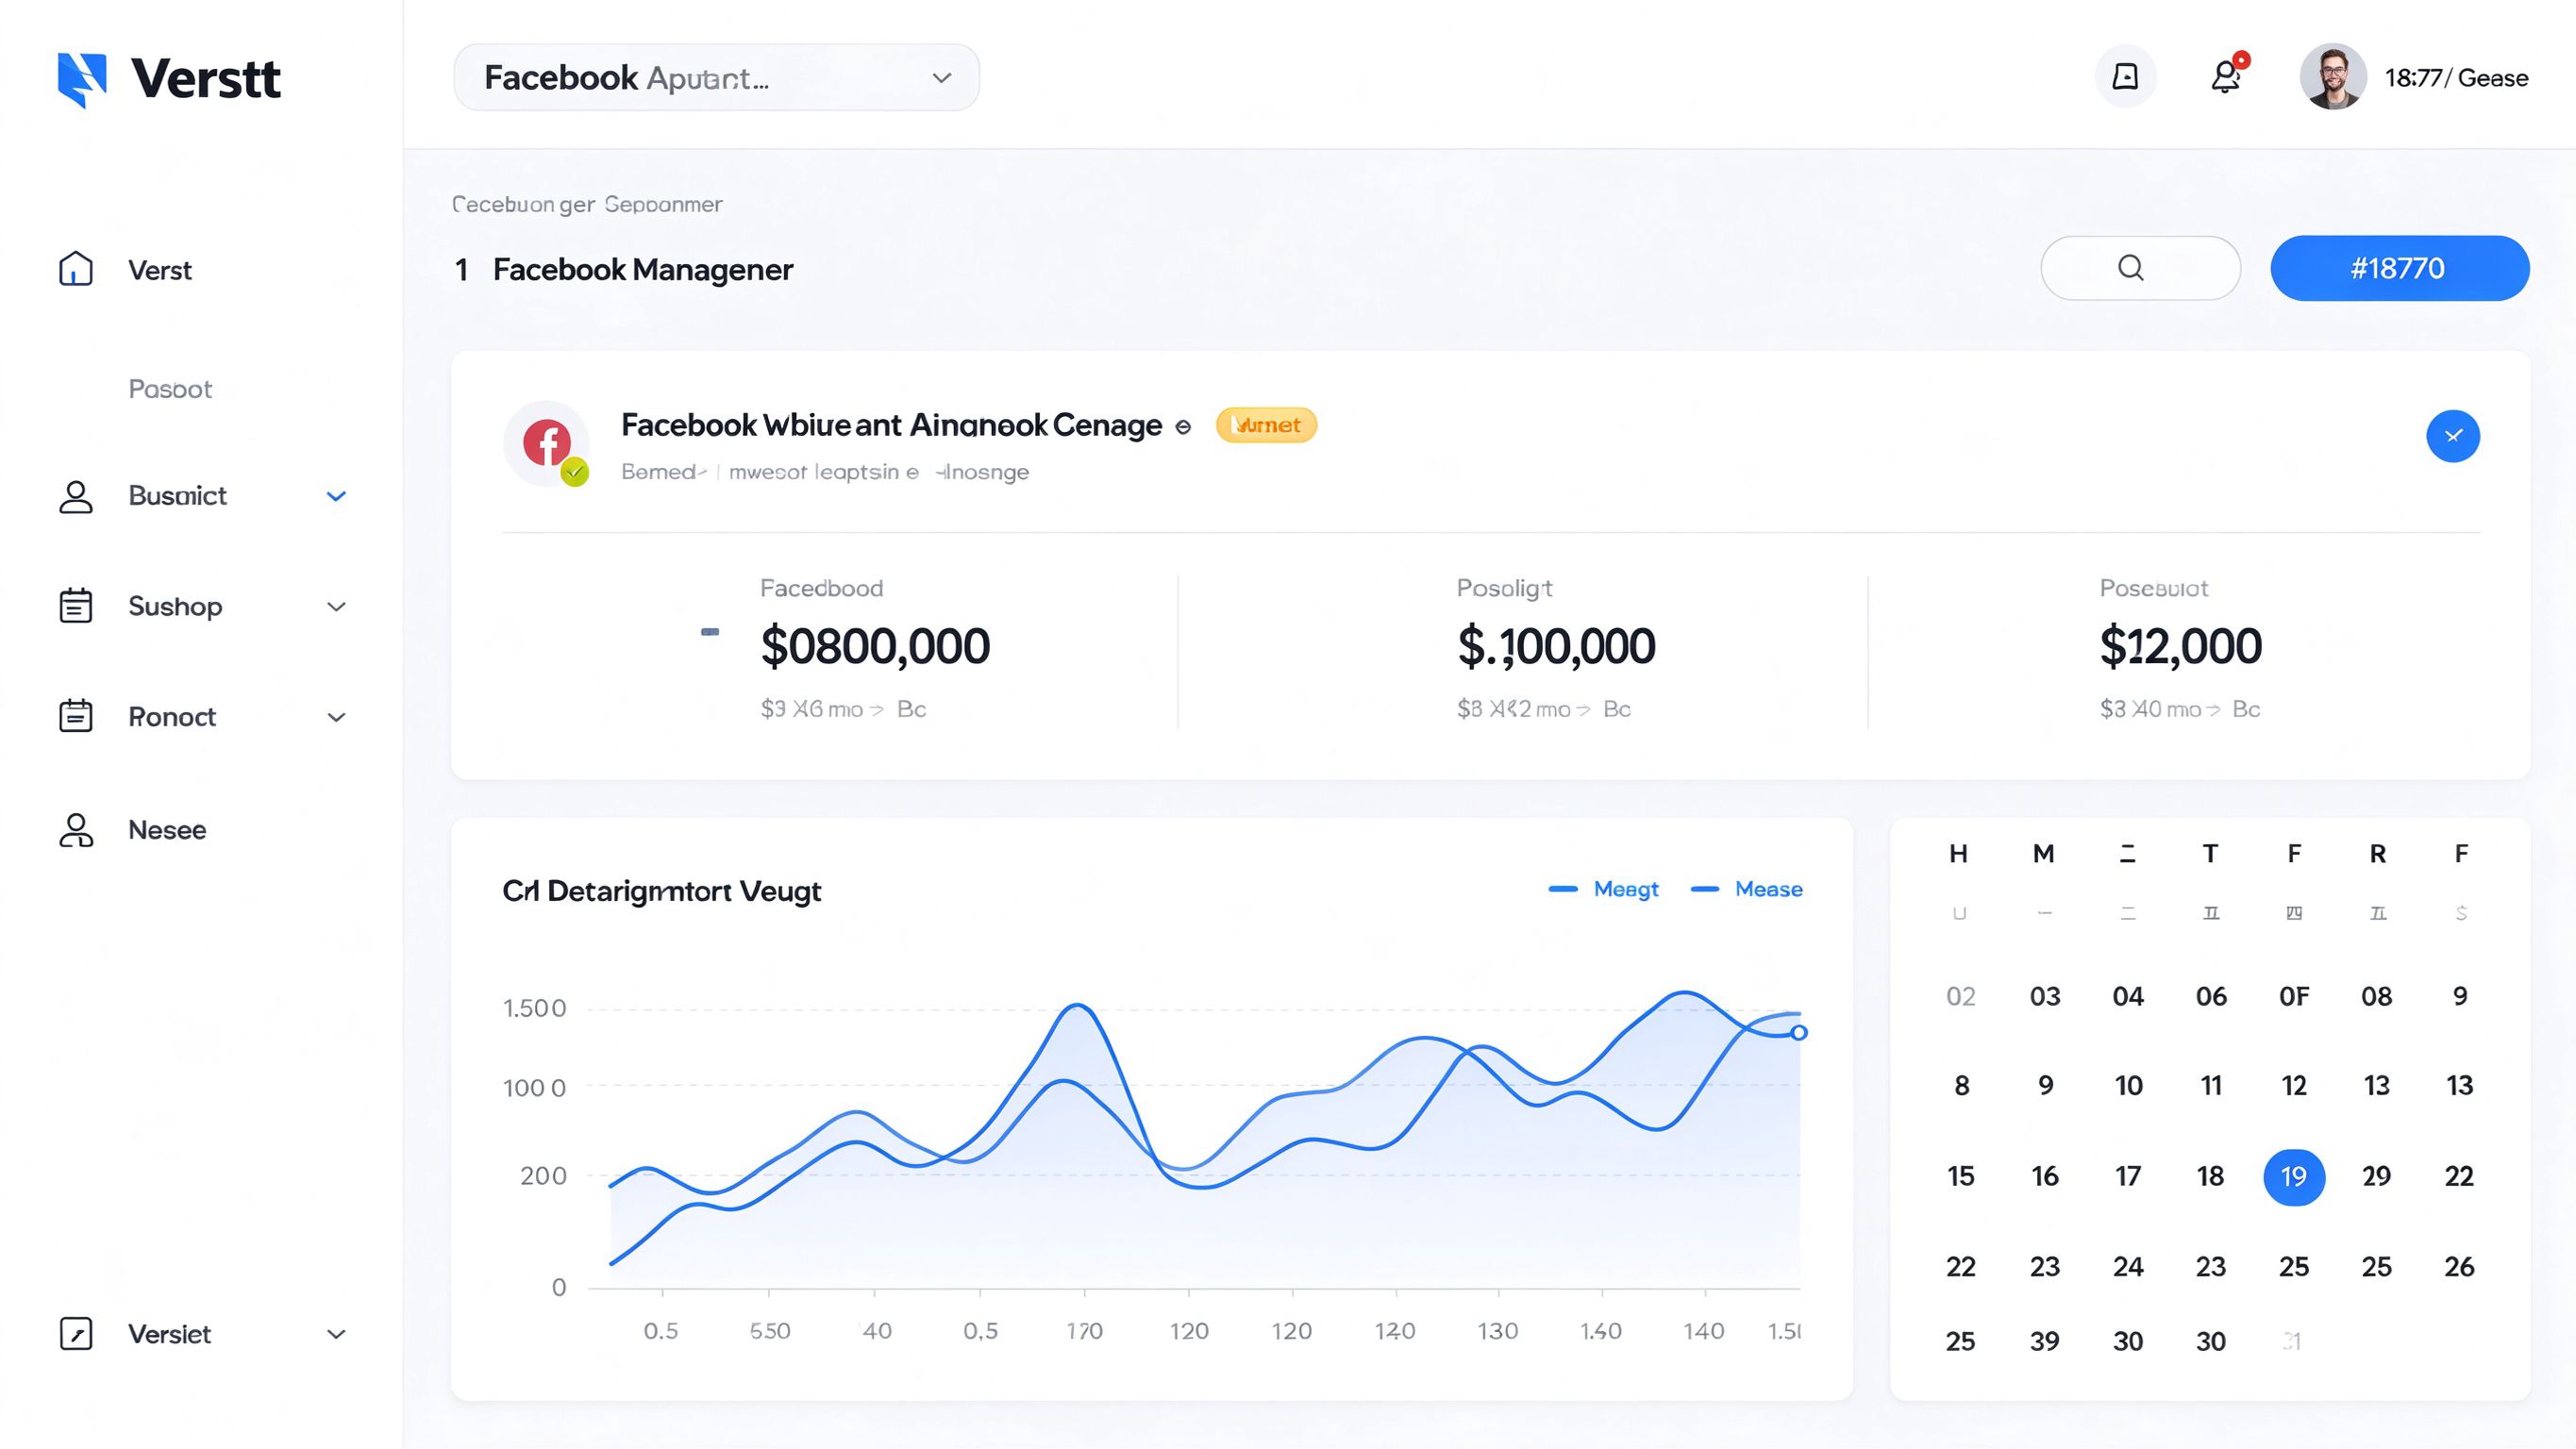Image resolution: width=2576 pixels, height=1449 pixels.
Task: Click the Versiet edit icon
Action: [76, 1334]
